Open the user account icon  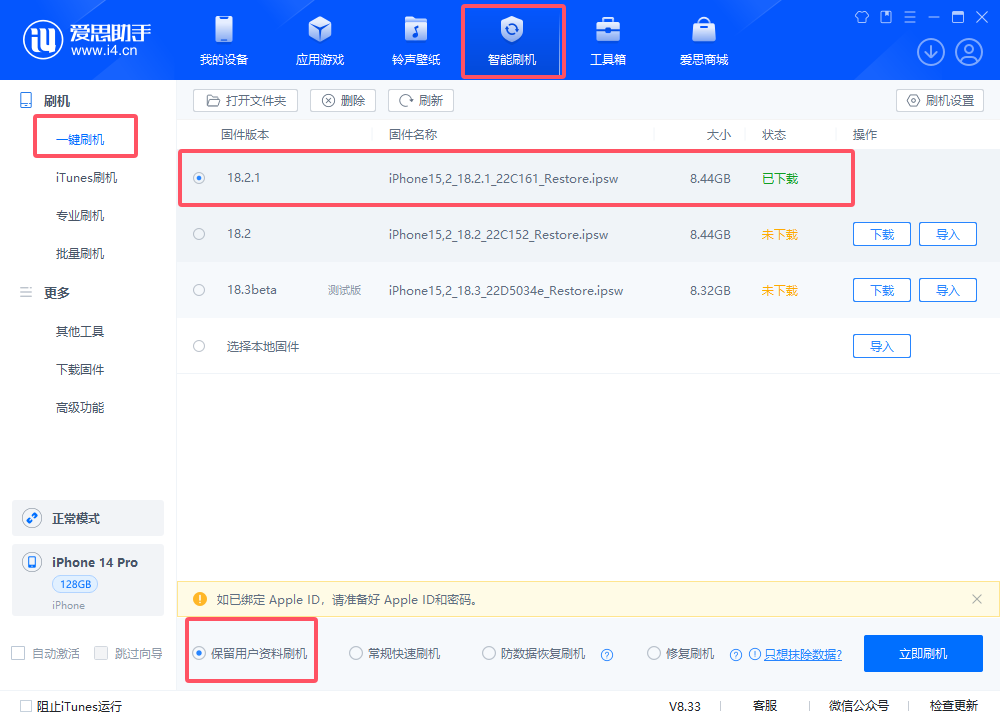point(968,51)
